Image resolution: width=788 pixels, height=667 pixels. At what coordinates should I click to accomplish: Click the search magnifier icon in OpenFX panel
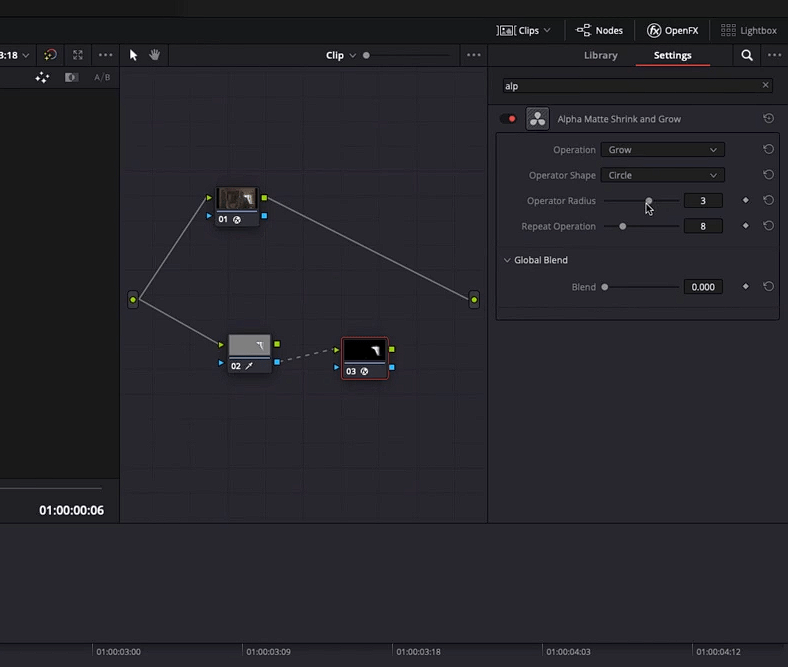(747, 56)
